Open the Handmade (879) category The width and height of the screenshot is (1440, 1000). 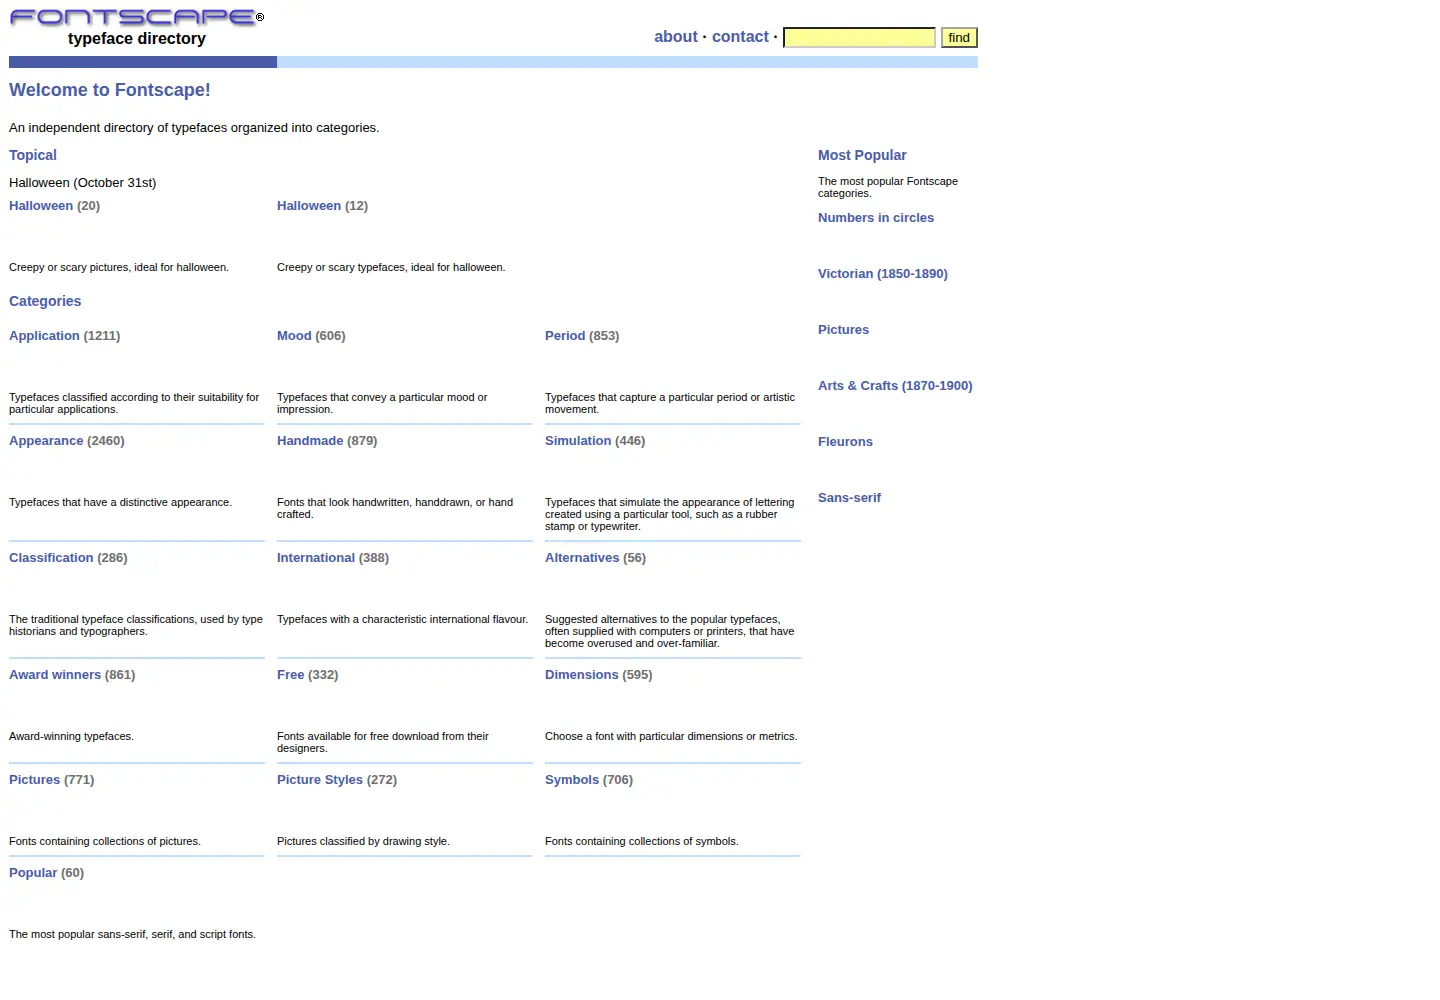click(x=327, y=441)
